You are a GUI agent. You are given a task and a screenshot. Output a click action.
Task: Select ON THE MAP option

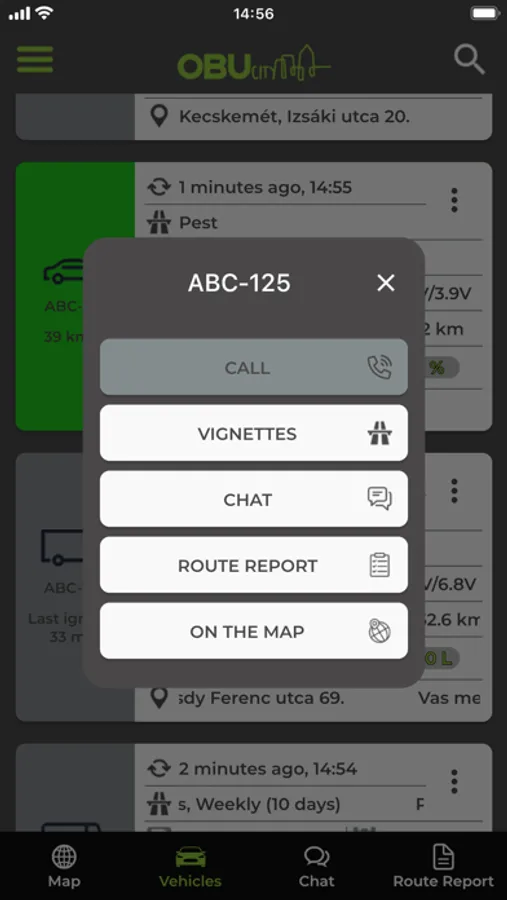[x=254, y=631]
